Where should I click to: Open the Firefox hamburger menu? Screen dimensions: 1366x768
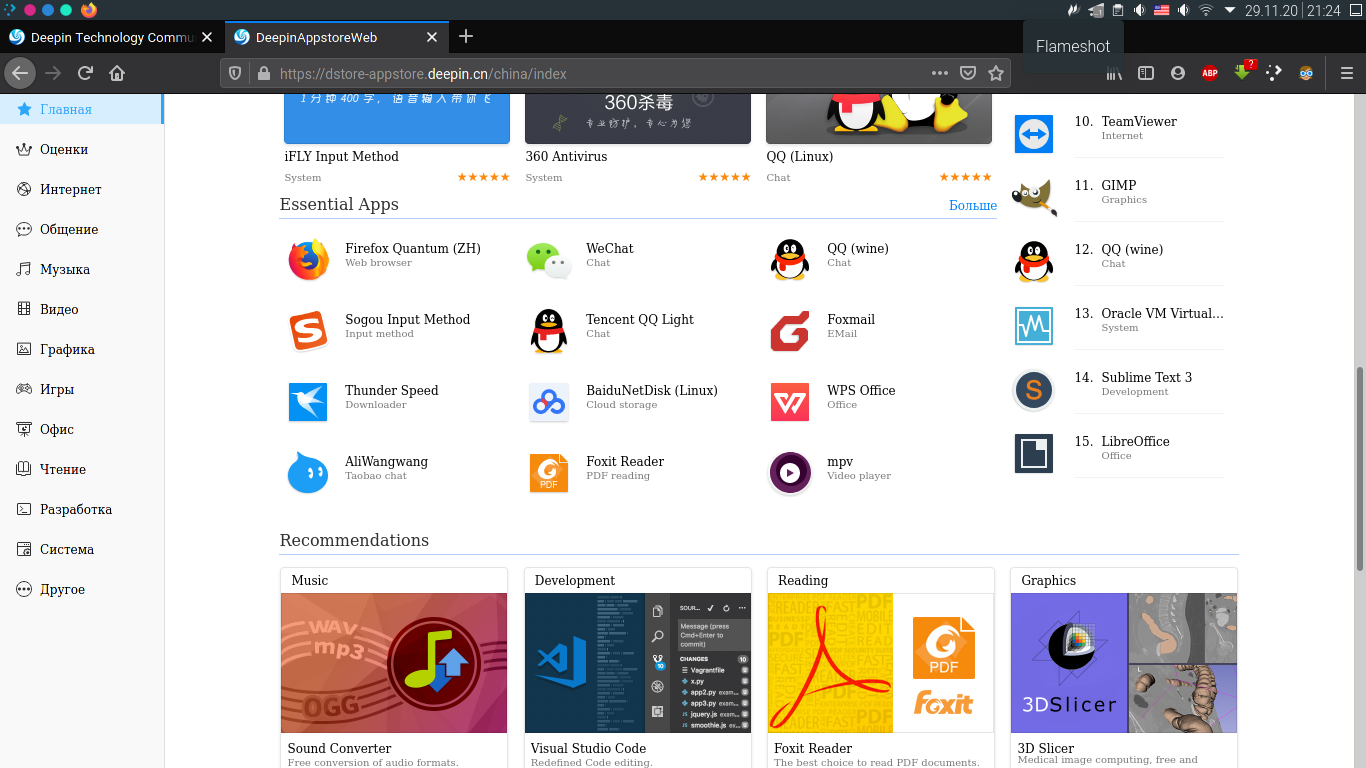(1347, 73)
